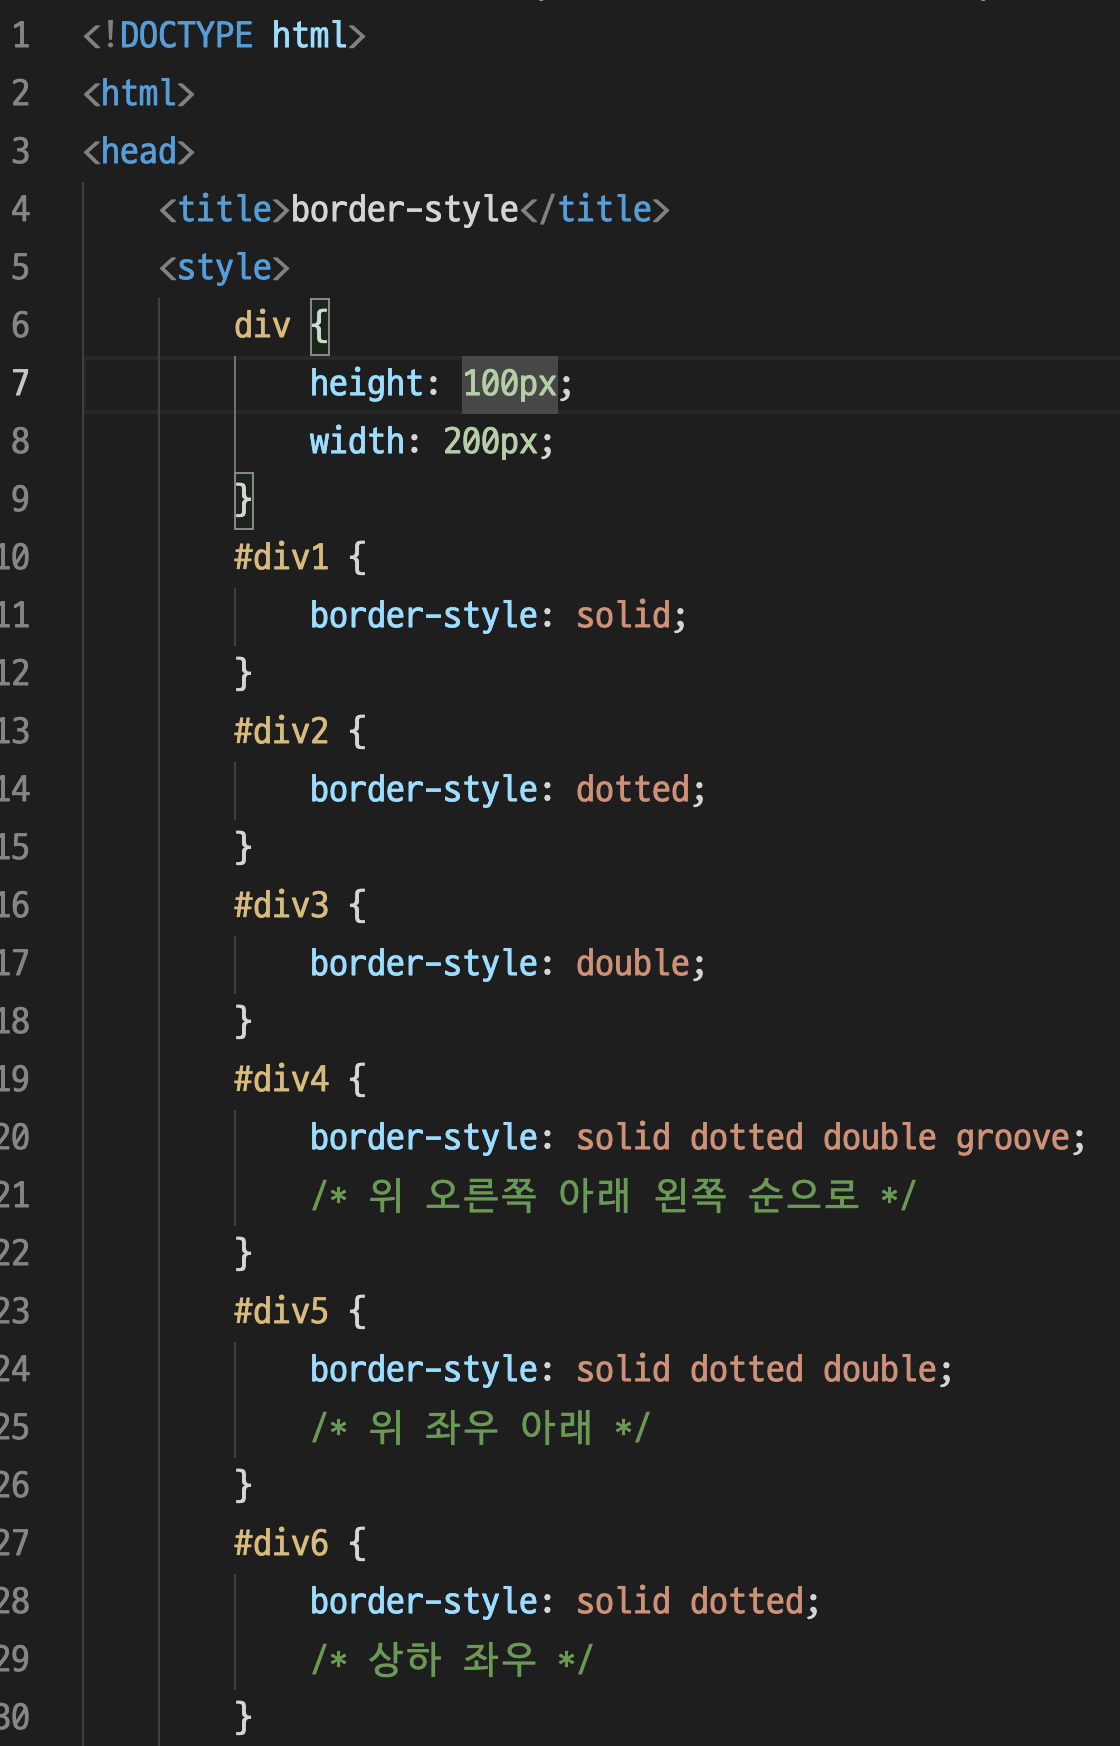Click the width property name
Image resolution: width=1120 pixels, height=1746 pixels.
357,442
